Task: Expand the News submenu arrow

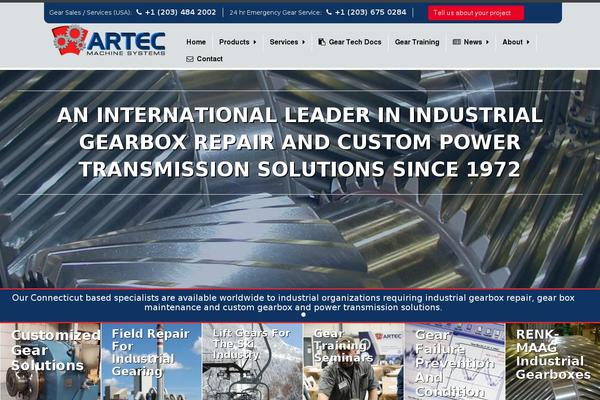Action: pos(487,42)
